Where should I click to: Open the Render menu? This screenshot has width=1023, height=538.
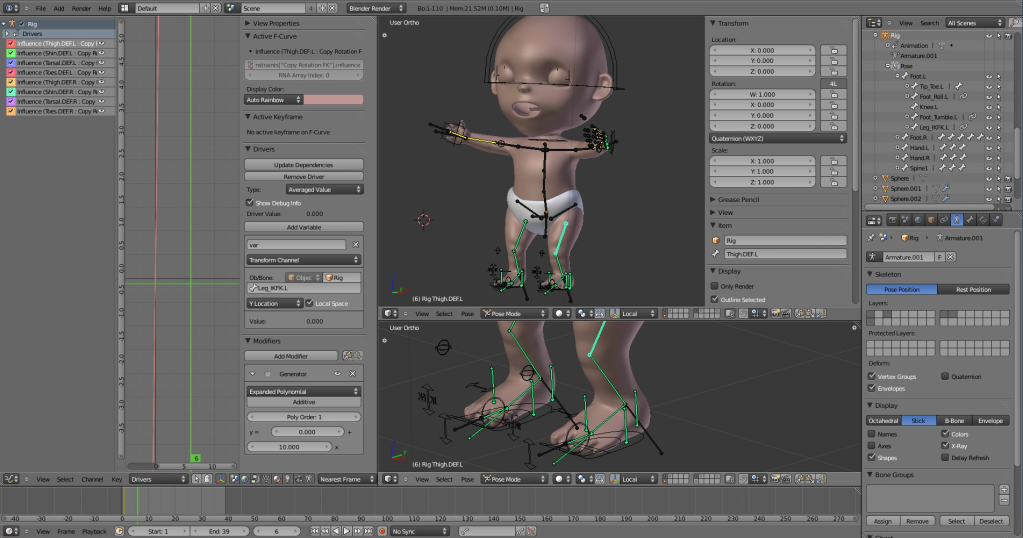click(81, 8)
